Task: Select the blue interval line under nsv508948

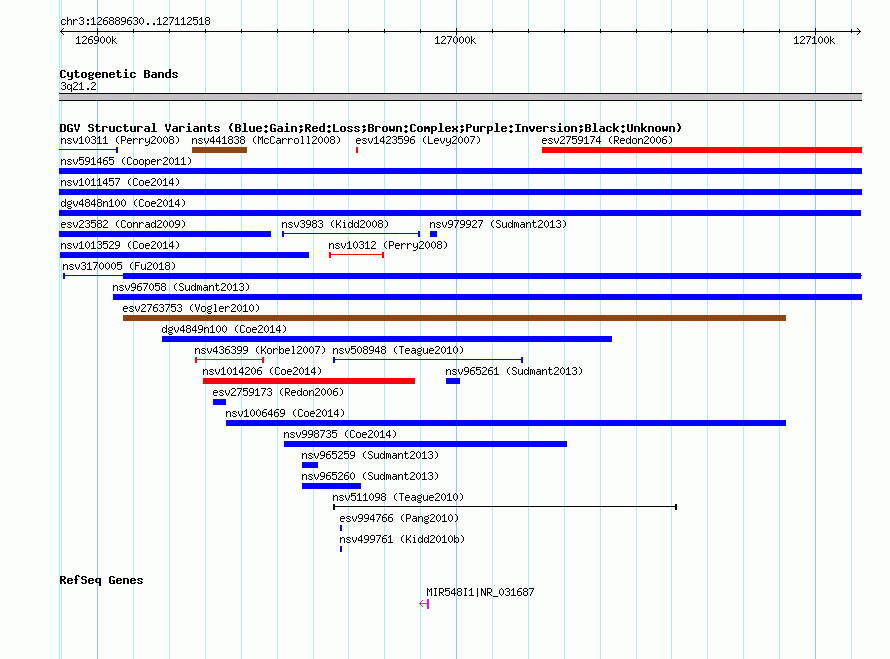Action: (x=427, y=360)
